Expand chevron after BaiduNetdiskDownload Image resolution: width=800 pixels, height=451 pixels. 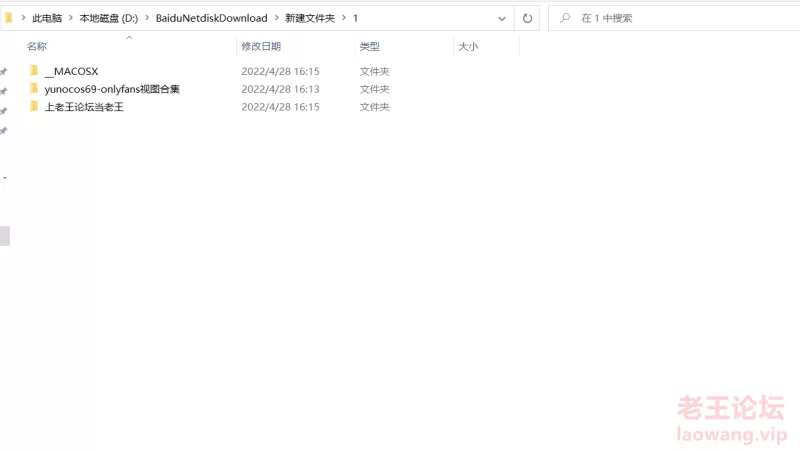pyautogui.click(x=277, y=18)
